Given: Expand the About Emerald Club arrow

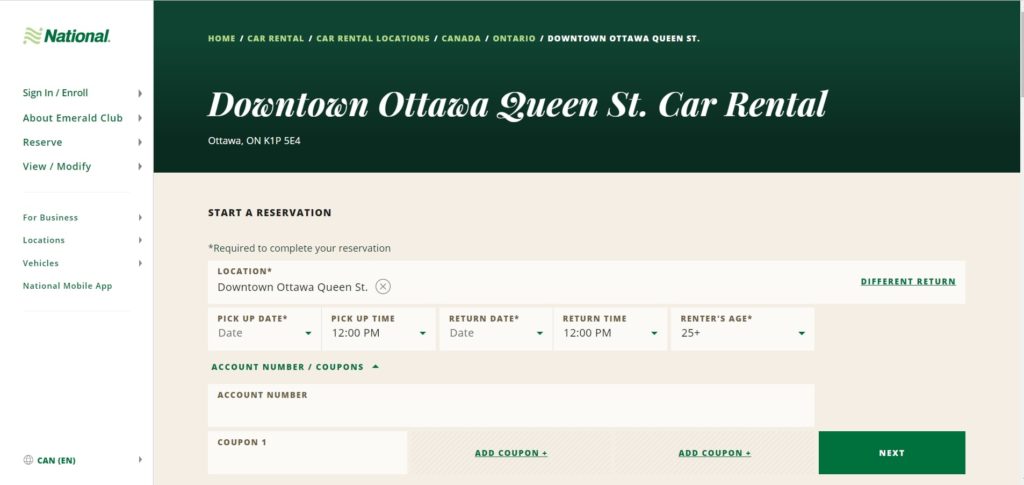Looking at the screenshot, I should (x=140, y=118).
